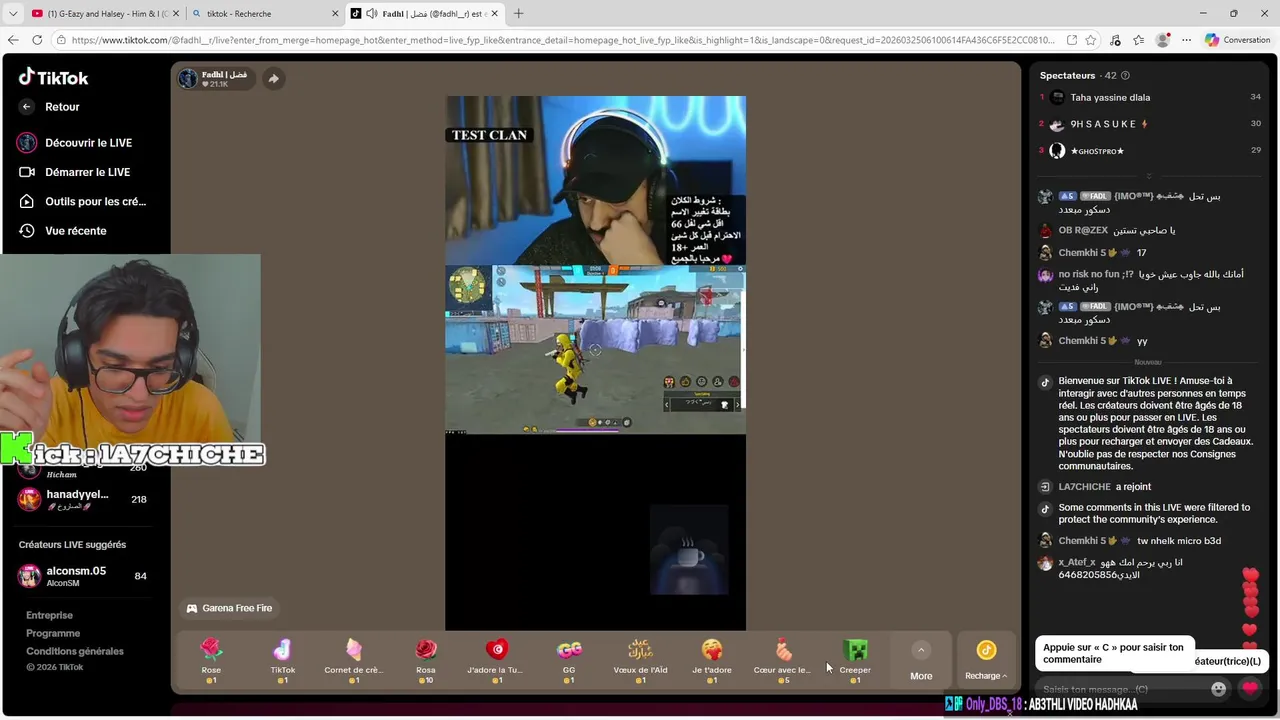The height and width of the screenshot is (720, 1280).
Task: Open suggested creator alconsm.05
Action: (83, 576)
